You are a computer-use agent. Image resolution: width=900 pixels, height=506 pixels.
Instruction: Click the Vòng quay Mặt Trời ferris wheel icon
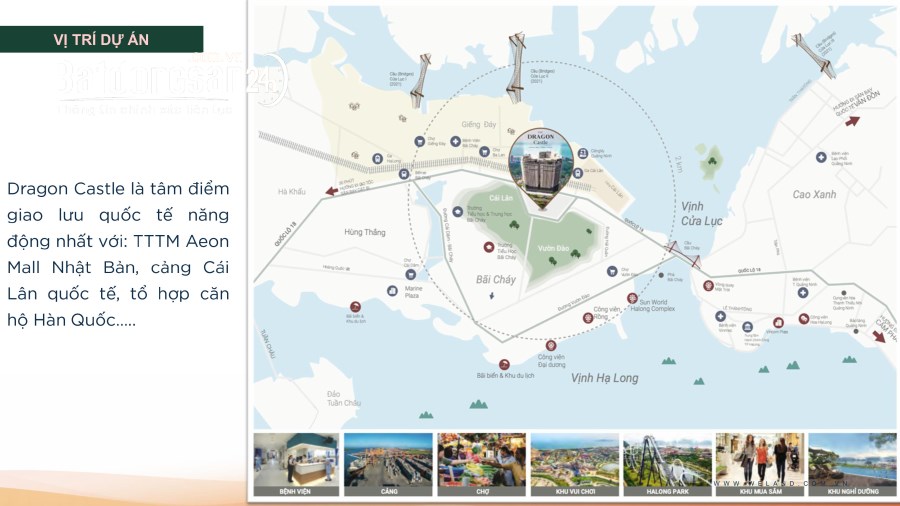click(708, 286)
